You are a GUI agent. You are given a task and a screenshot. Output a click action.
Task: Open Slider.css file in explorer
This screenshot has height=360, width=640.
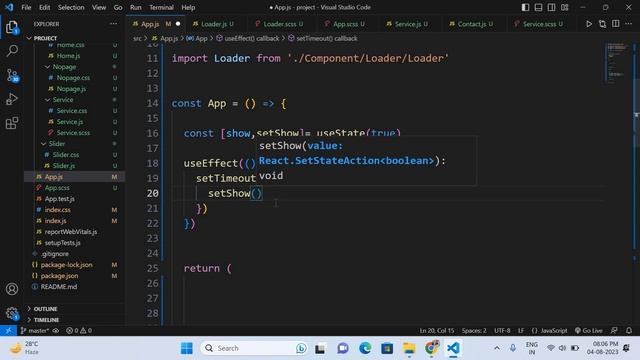click(x=66, y=155)
